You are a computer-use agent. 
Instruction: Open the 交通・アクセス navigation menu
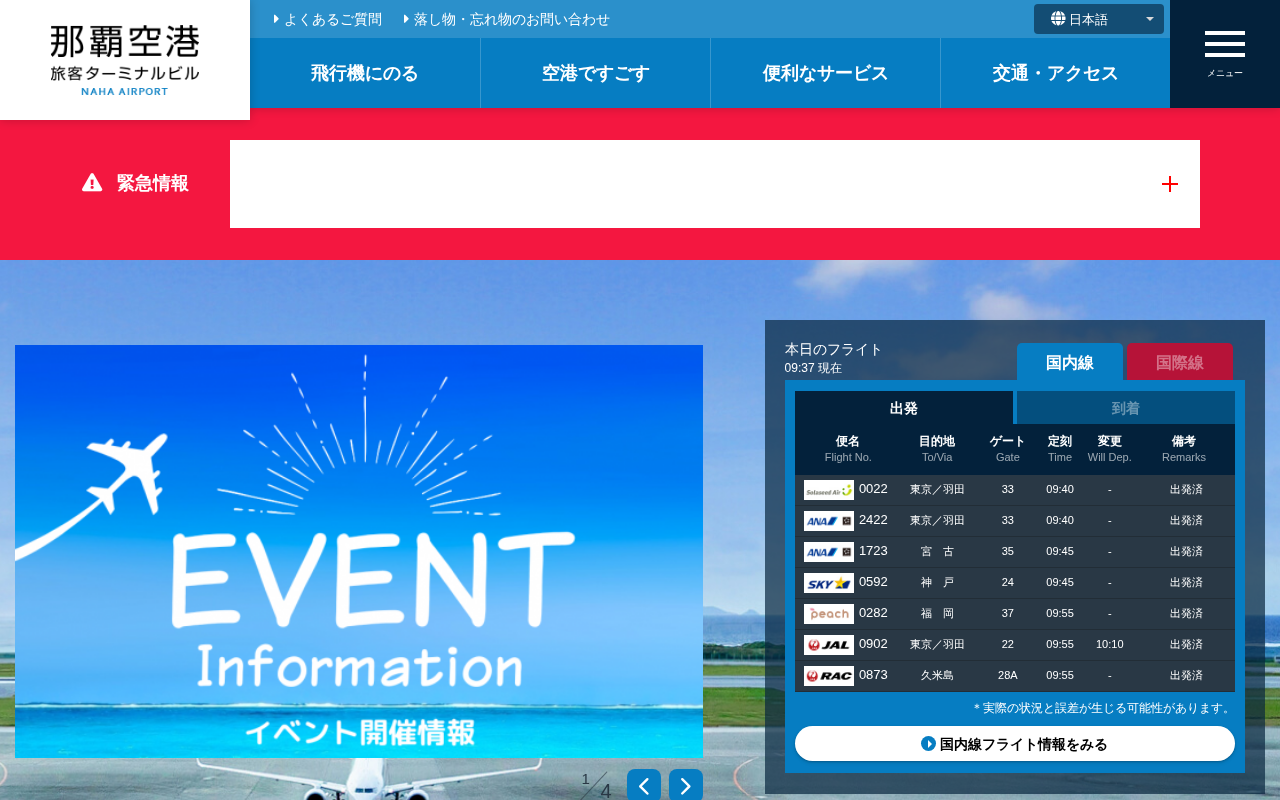(x=1055, y=73)
